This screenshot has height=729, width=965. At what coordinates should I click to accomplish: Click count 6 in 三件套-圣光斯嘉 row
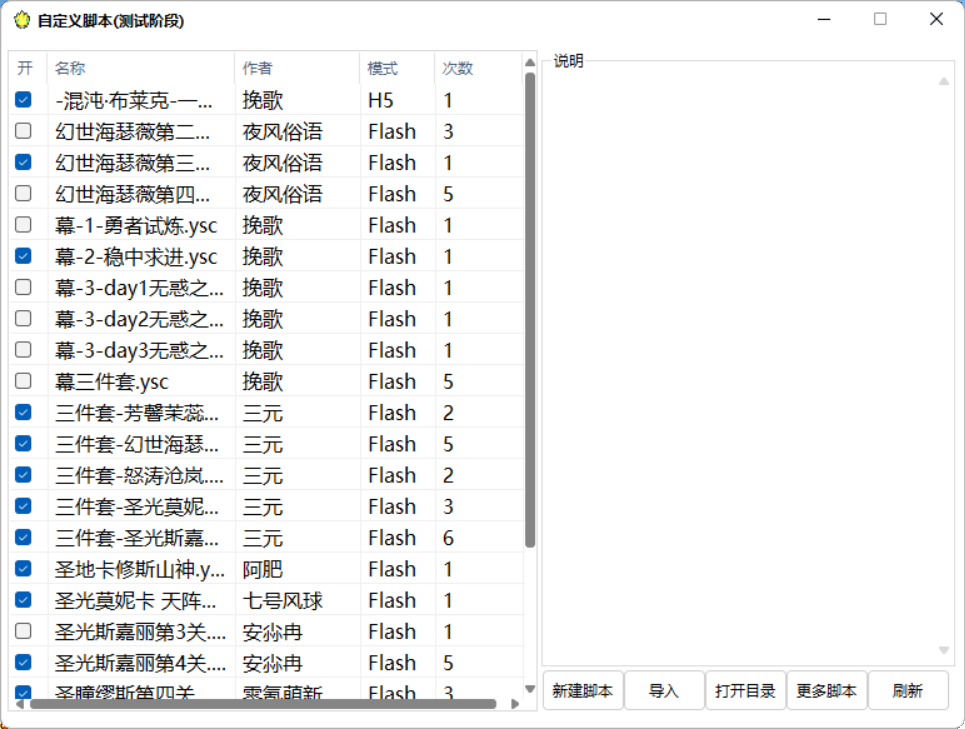448,538
